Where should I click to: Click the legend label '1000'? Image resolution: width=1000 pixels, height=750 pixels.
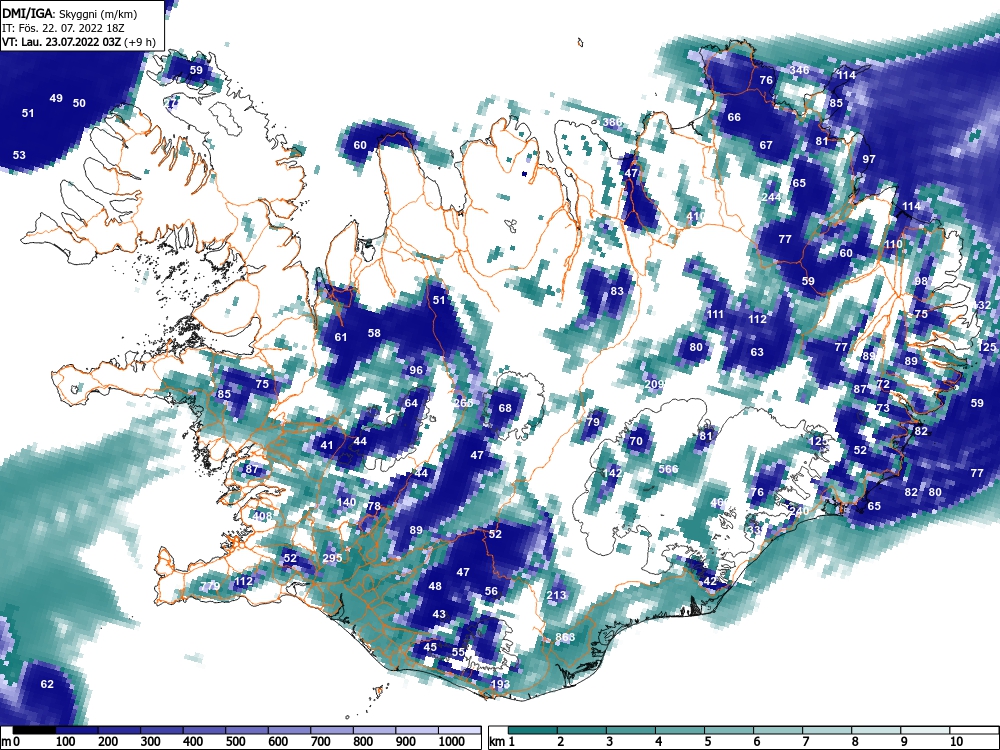[452, 742]
